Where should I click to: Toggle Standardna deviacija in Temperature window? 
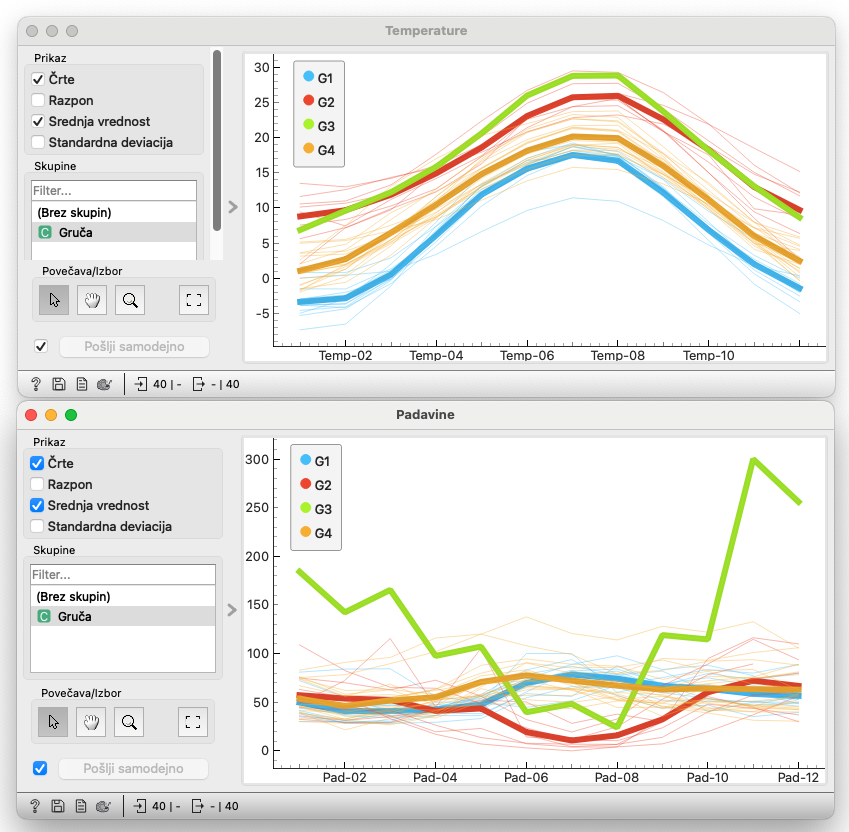[38, 142]
